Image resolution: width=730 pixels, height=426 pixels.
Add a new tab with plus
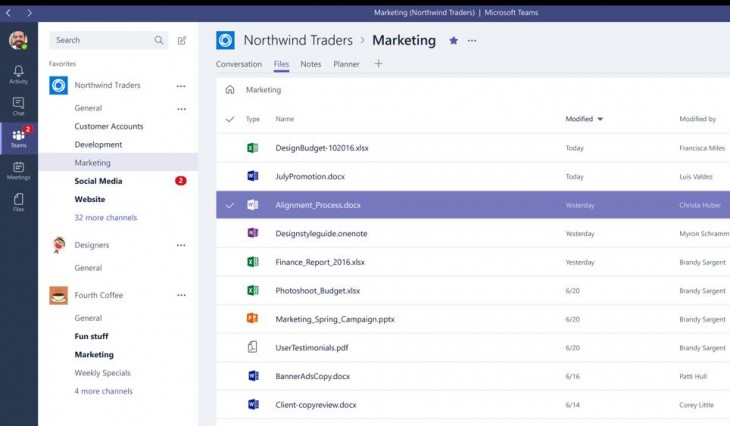(379, 63)
